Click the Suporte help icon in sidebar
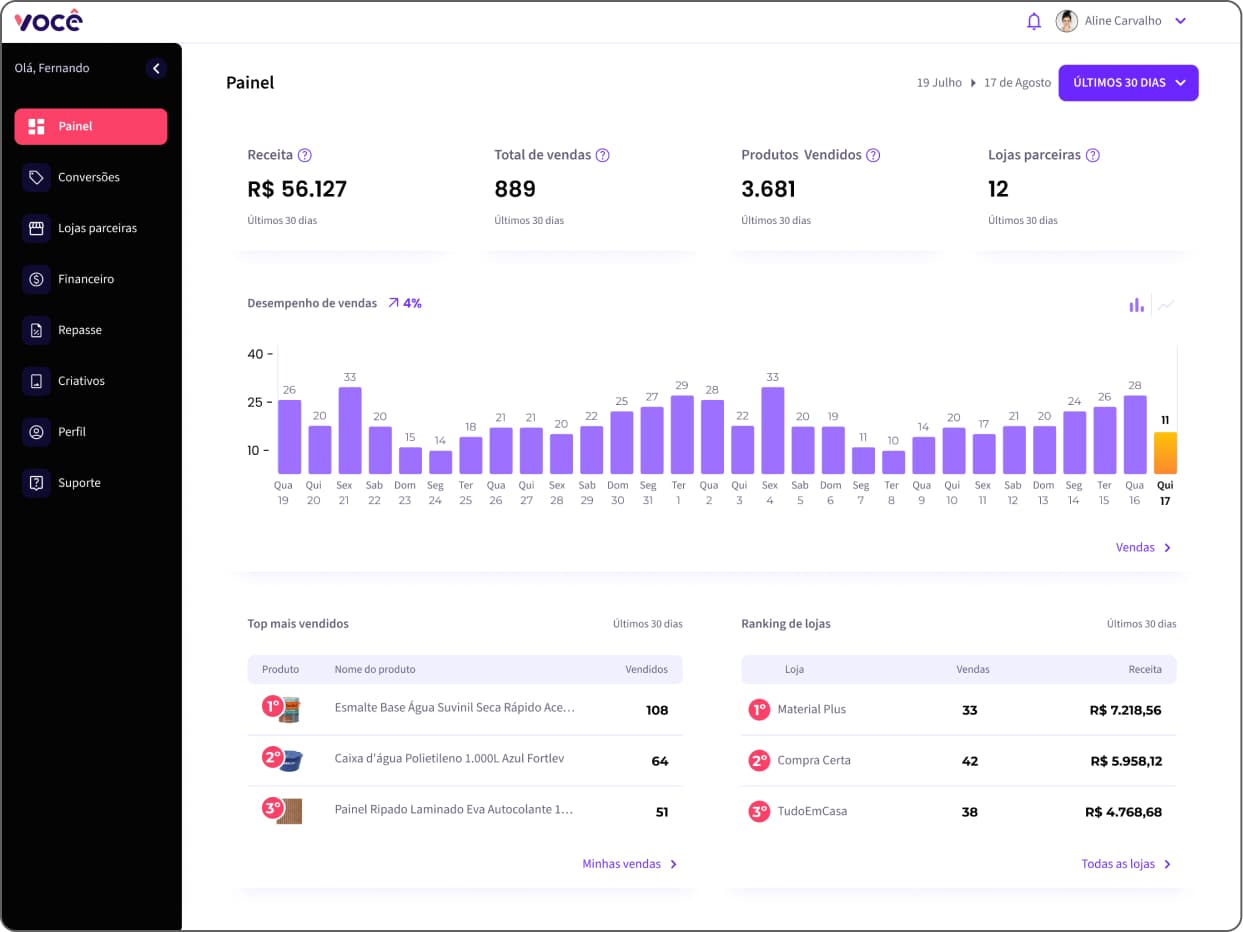Screen dimensions: 1243x932 tap(37, 483)
